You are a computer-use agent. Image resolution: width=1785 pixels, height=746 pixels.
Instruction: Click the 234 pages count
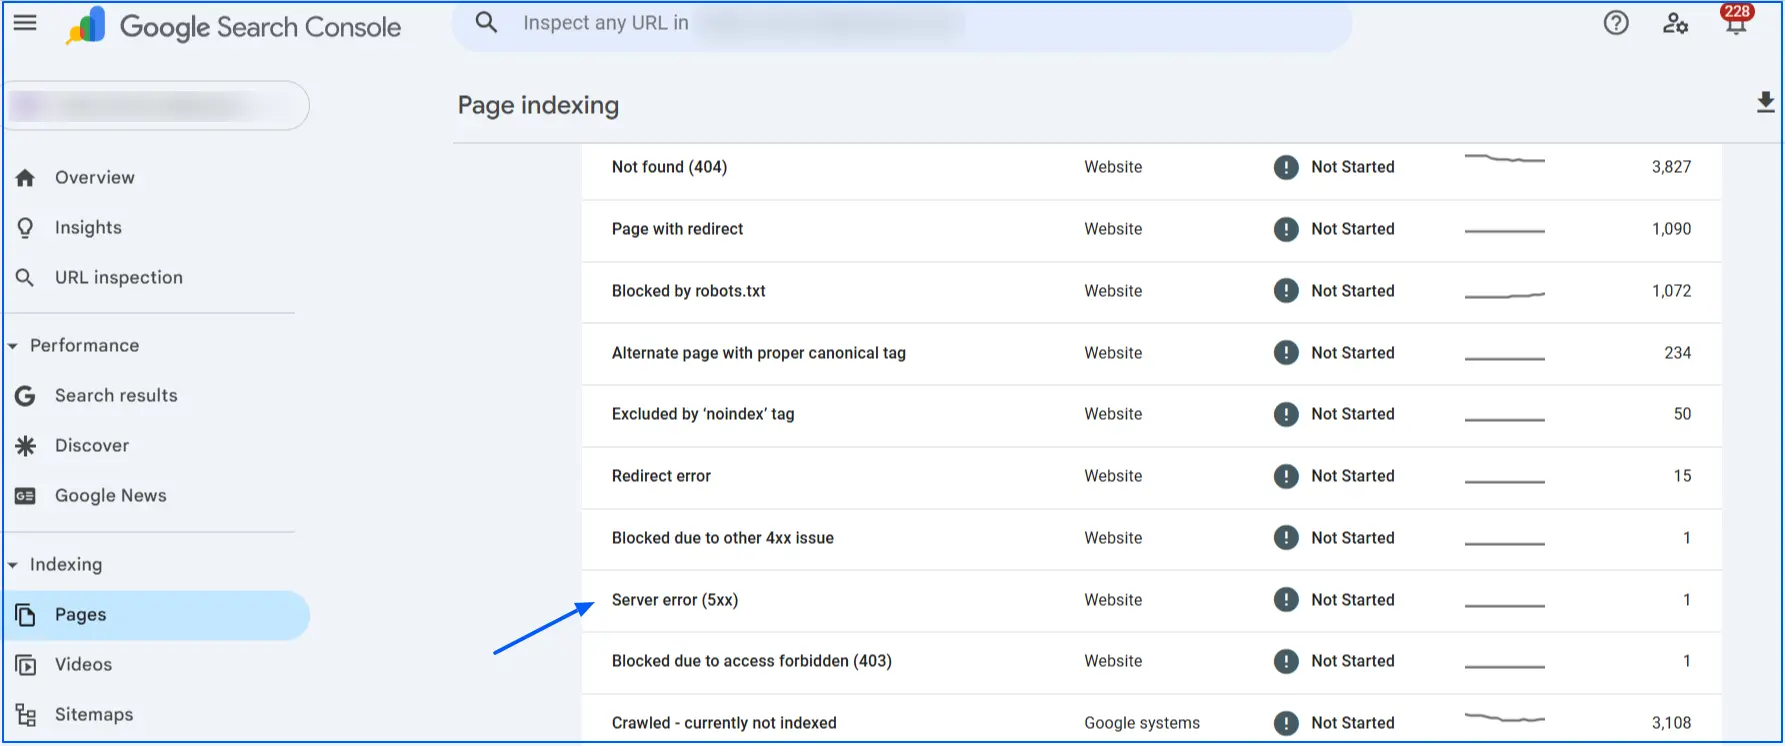pyautogui.click(x=1677, y=353)
